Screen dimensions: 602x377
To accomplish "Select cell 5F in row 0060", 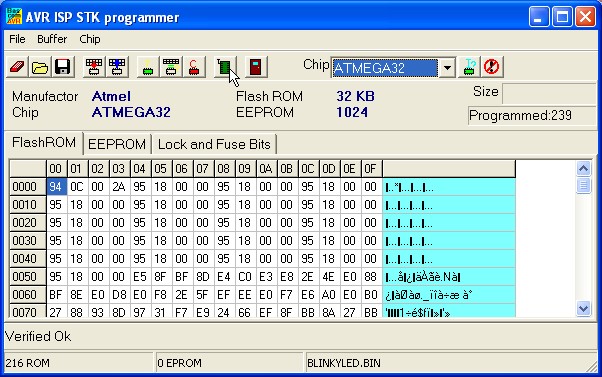I will point(203,295).
